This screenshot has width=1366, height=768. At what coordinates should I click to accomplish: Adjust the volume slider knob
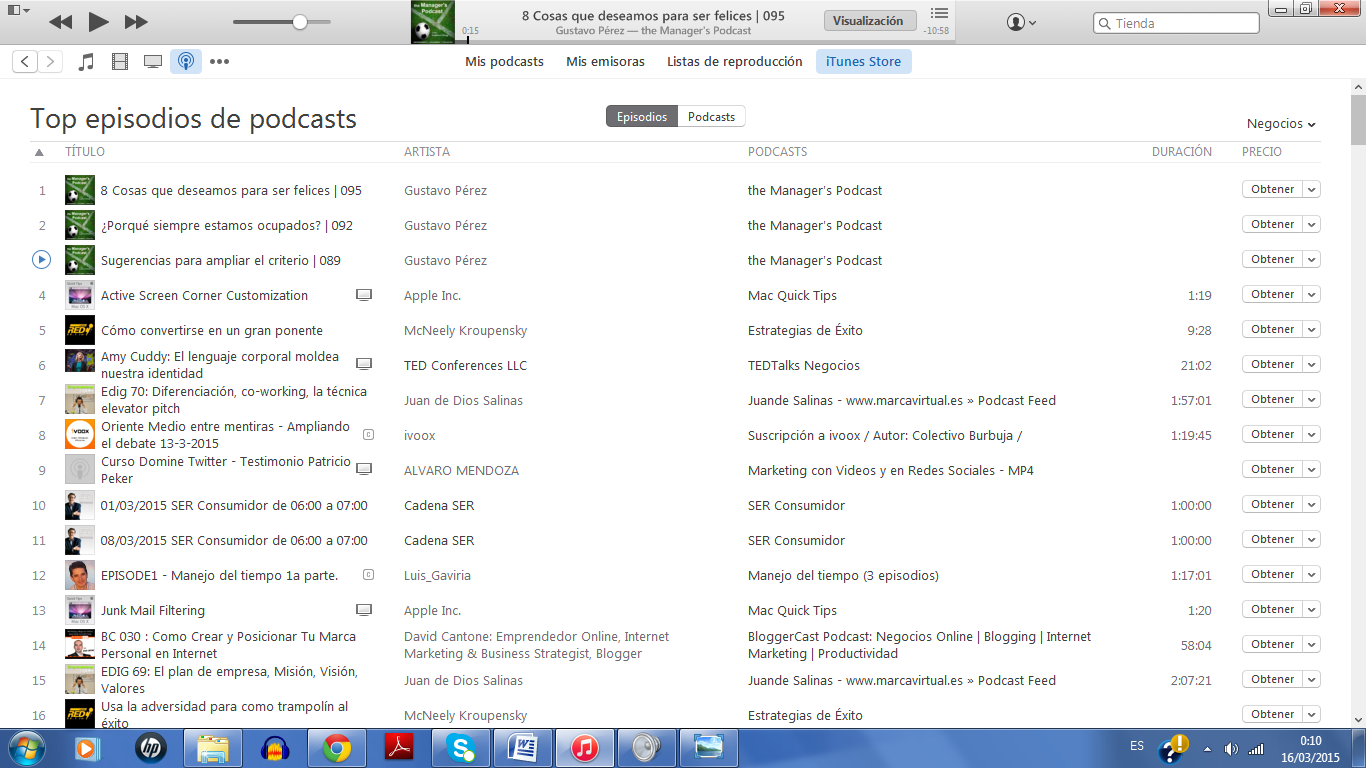[299, 22]
